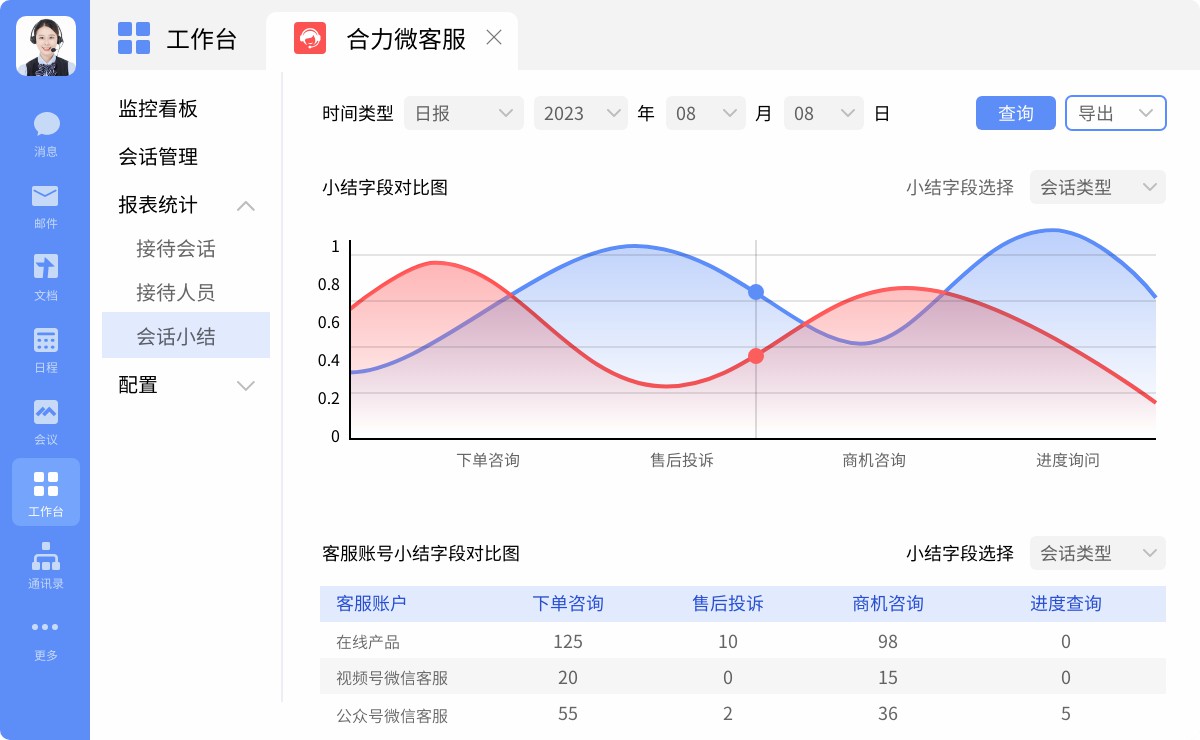The height and width of the screenshot is (740, 1200).
Task: Open 监控看板 monitoring dashboard
Action: click(158, 109)
